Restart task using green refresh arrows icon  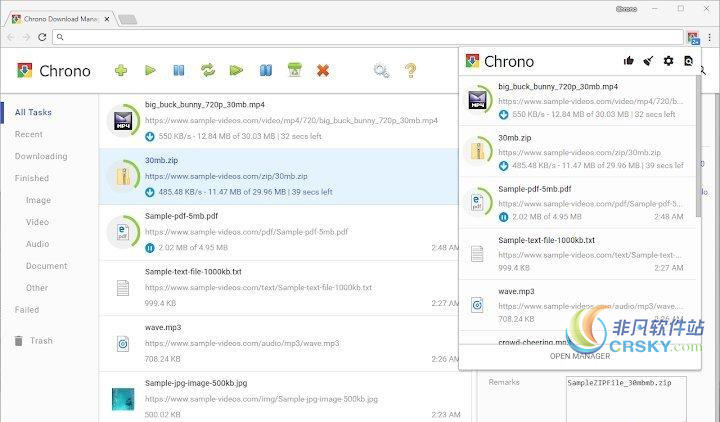pos(208,70)
